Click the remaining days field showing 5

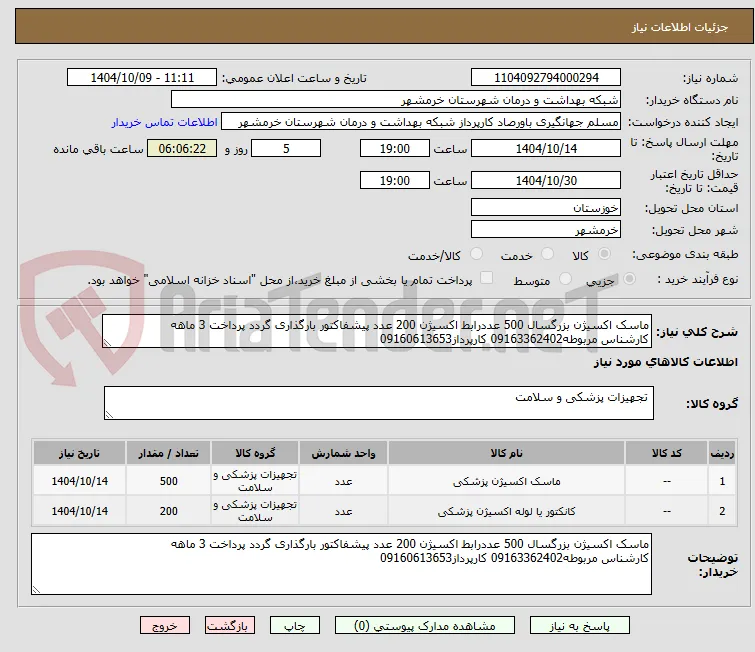(x=286, y=148)
